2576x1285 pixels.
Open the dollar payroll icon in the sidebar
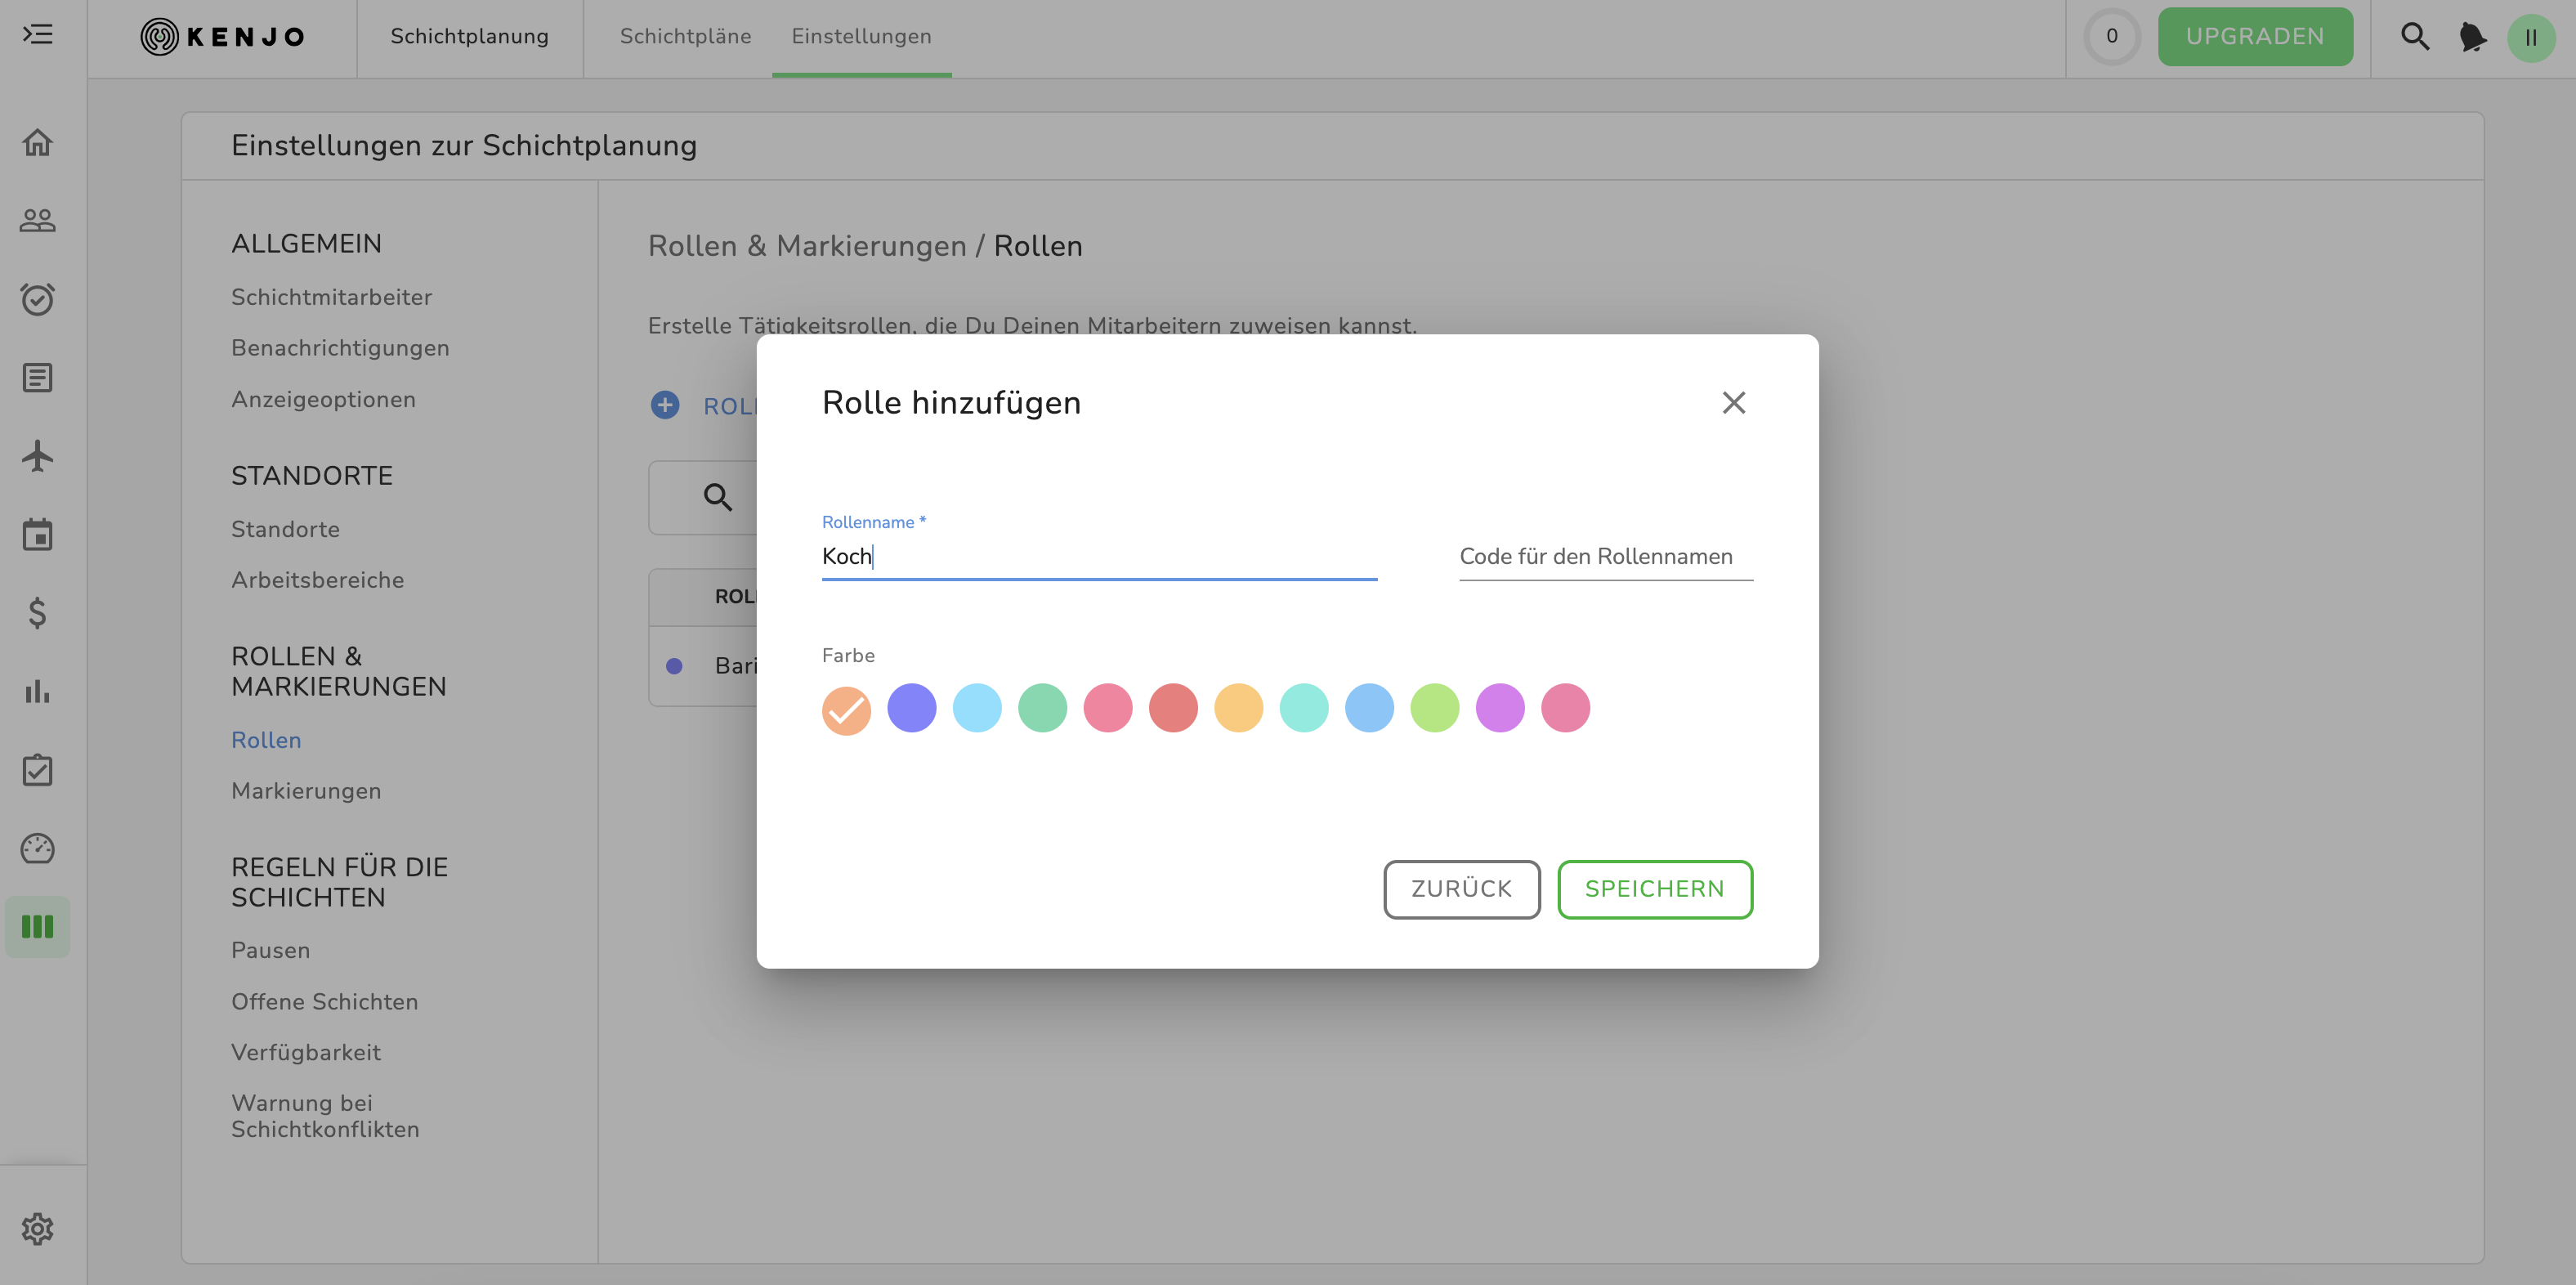(x=37, y=613)
